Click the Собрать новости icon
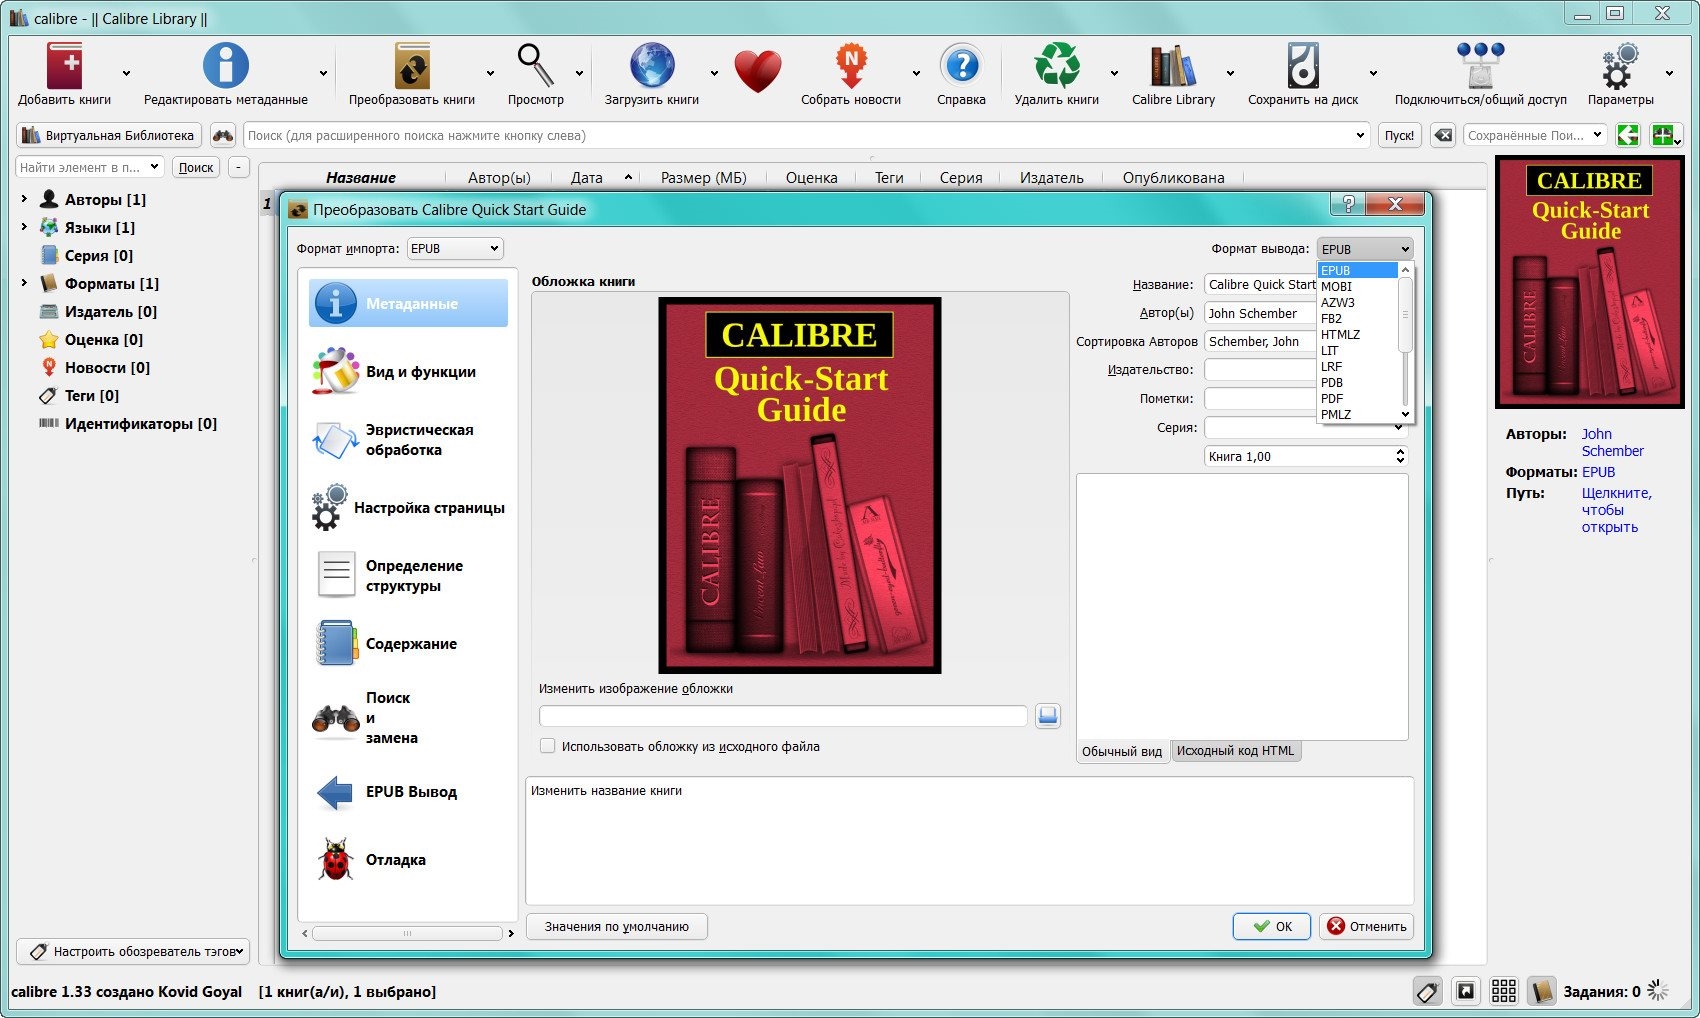The width and height of the screenshot is (1700, 1018). click(851, 67)
